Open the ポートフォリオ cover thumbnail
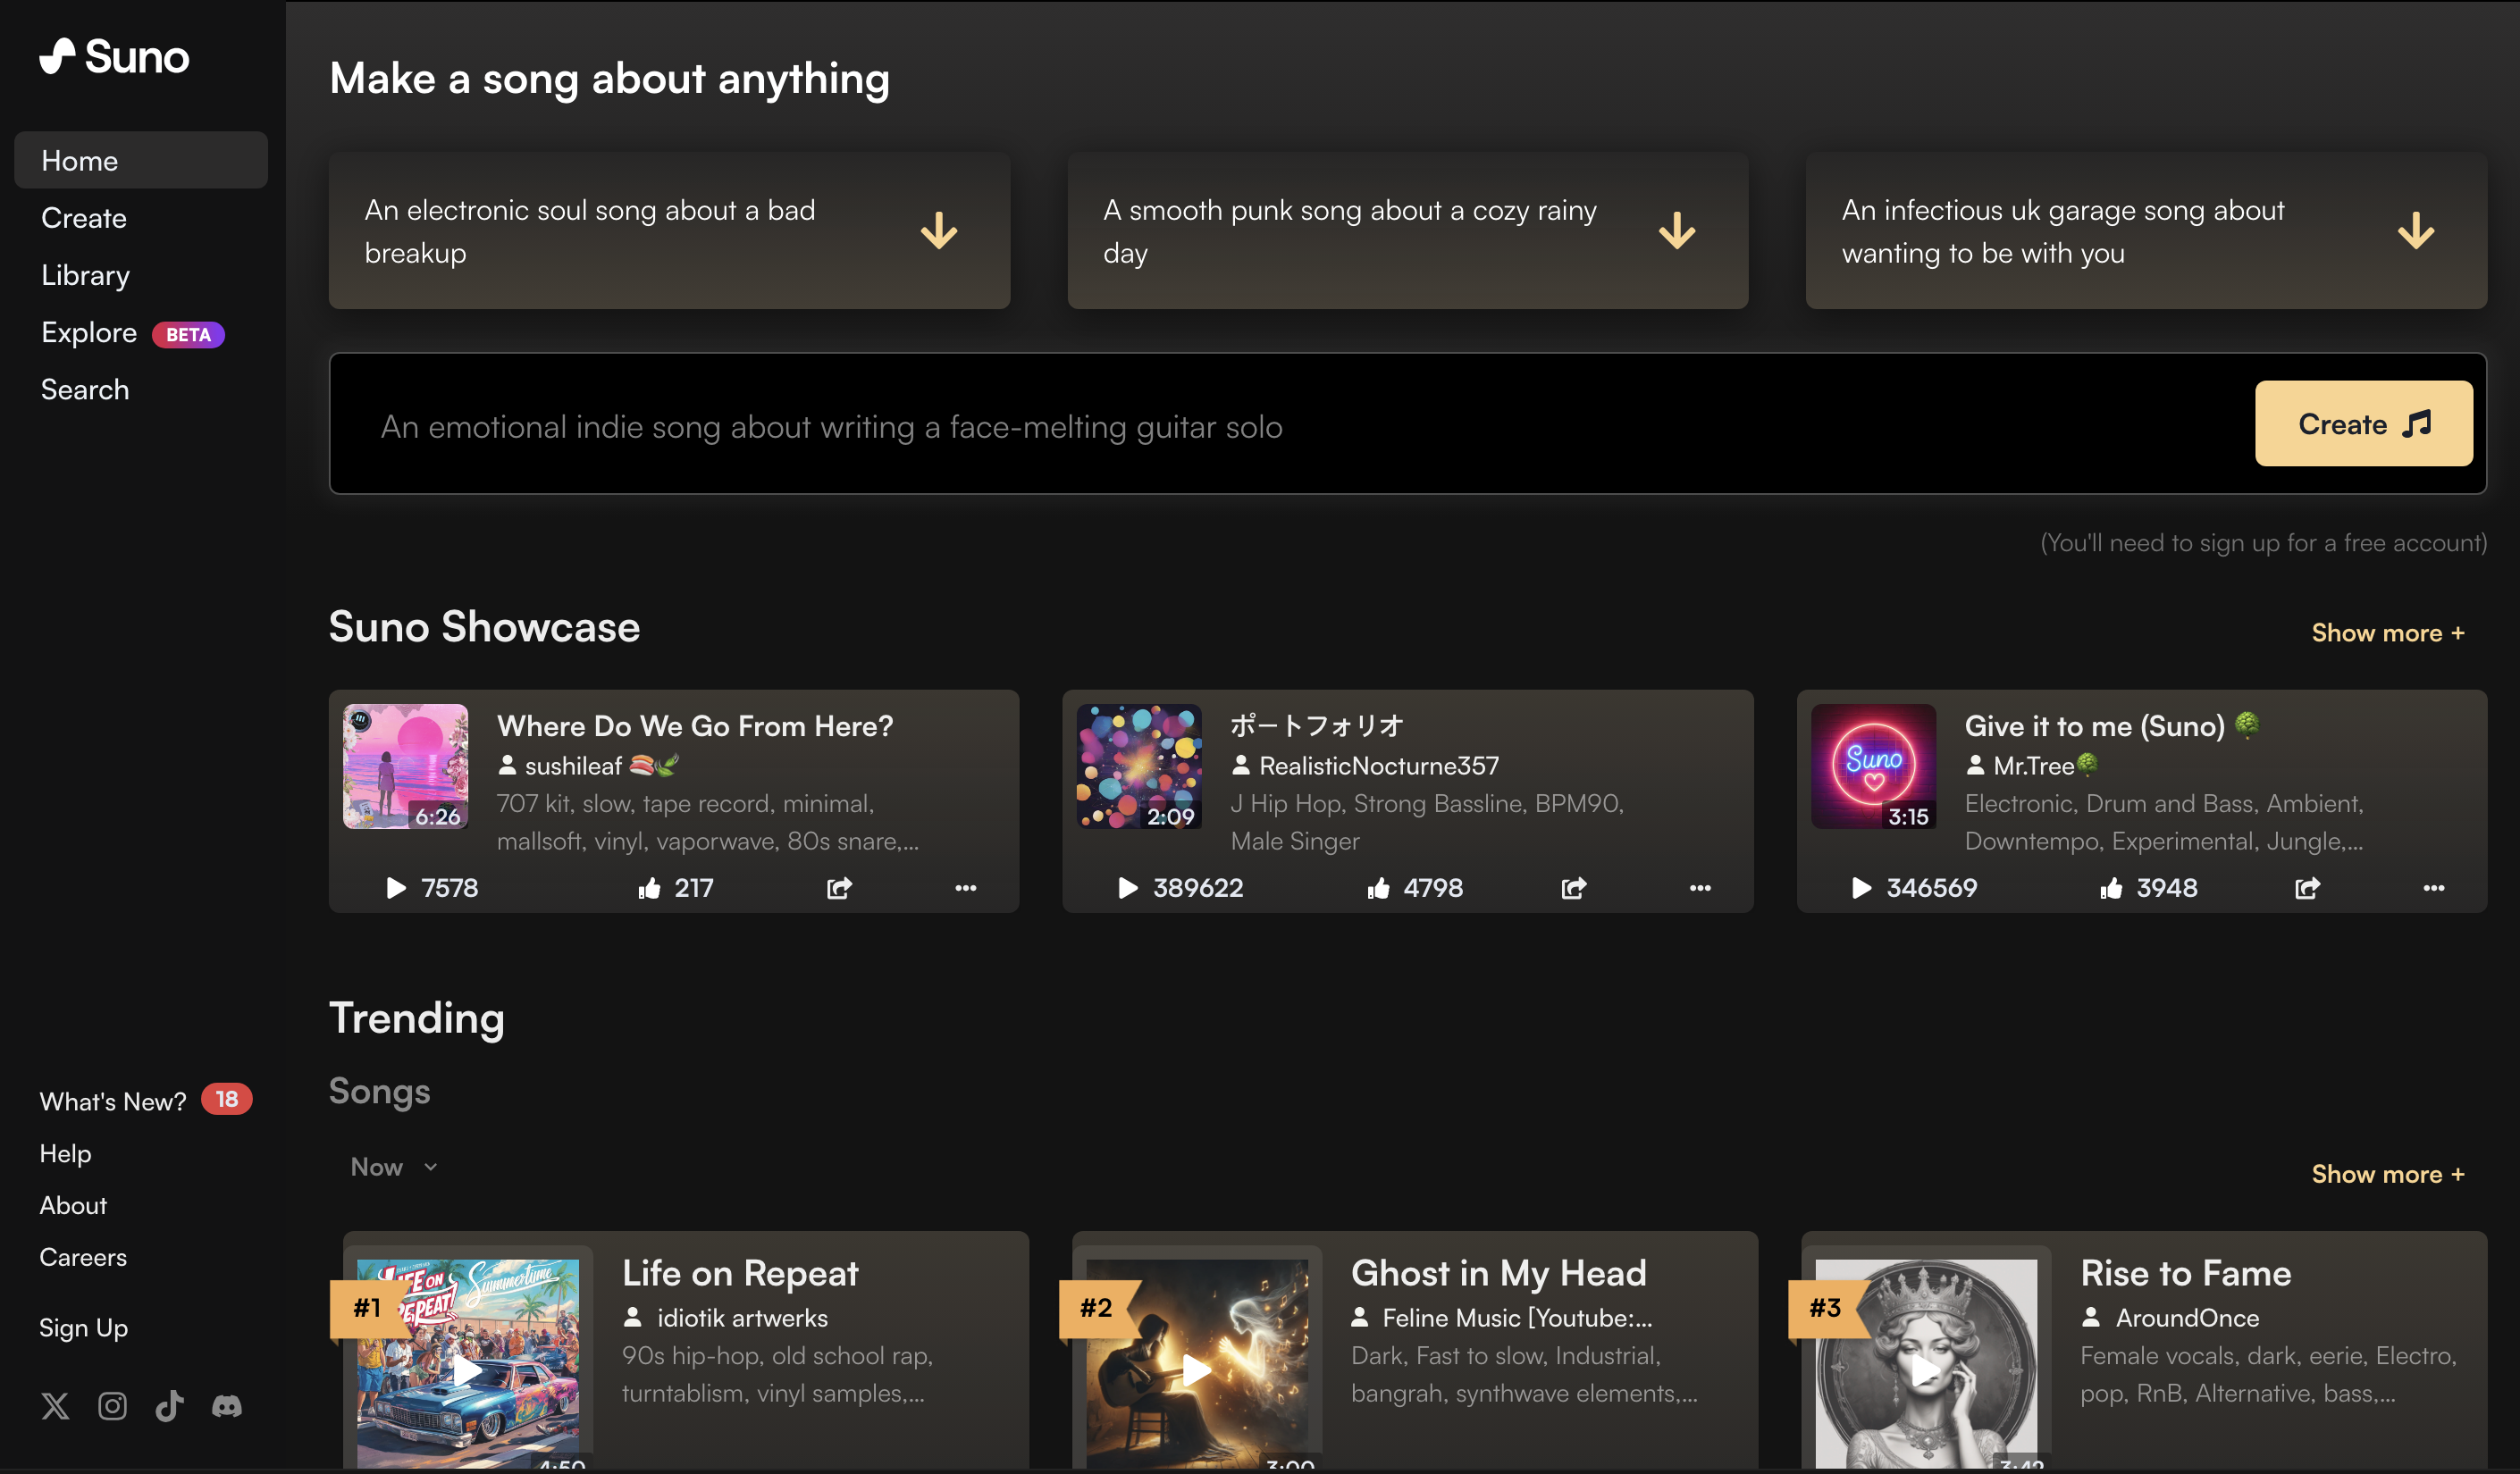The width and height of the screenshot is (2520, 1474). (1139, 766)
